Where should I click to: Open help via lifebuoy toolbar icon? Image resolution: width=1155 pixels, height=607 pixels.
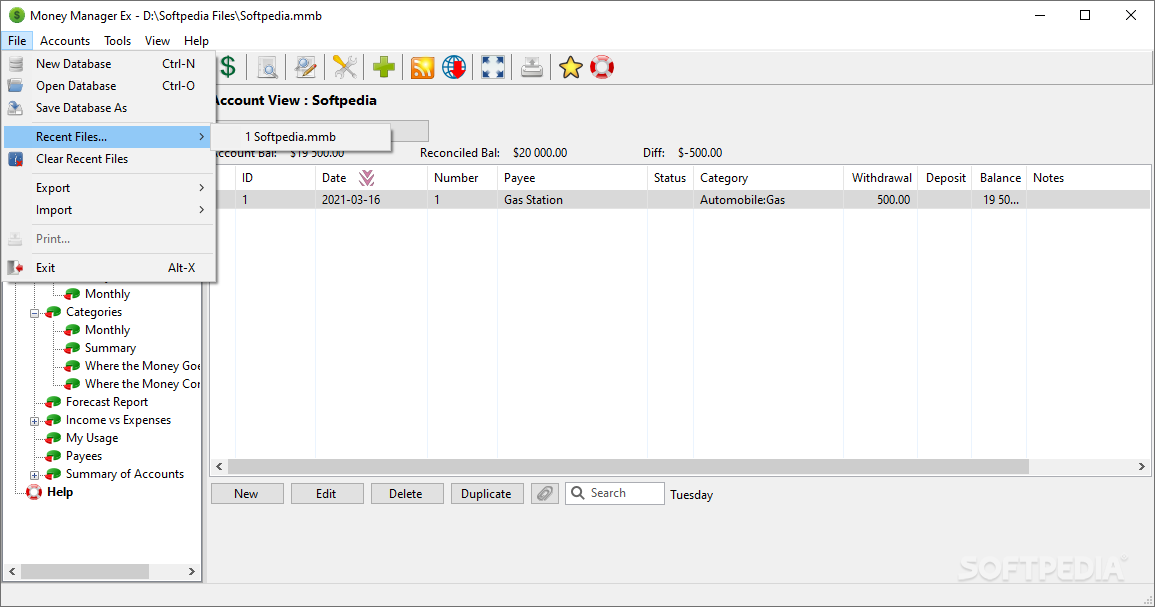point(602,67)
